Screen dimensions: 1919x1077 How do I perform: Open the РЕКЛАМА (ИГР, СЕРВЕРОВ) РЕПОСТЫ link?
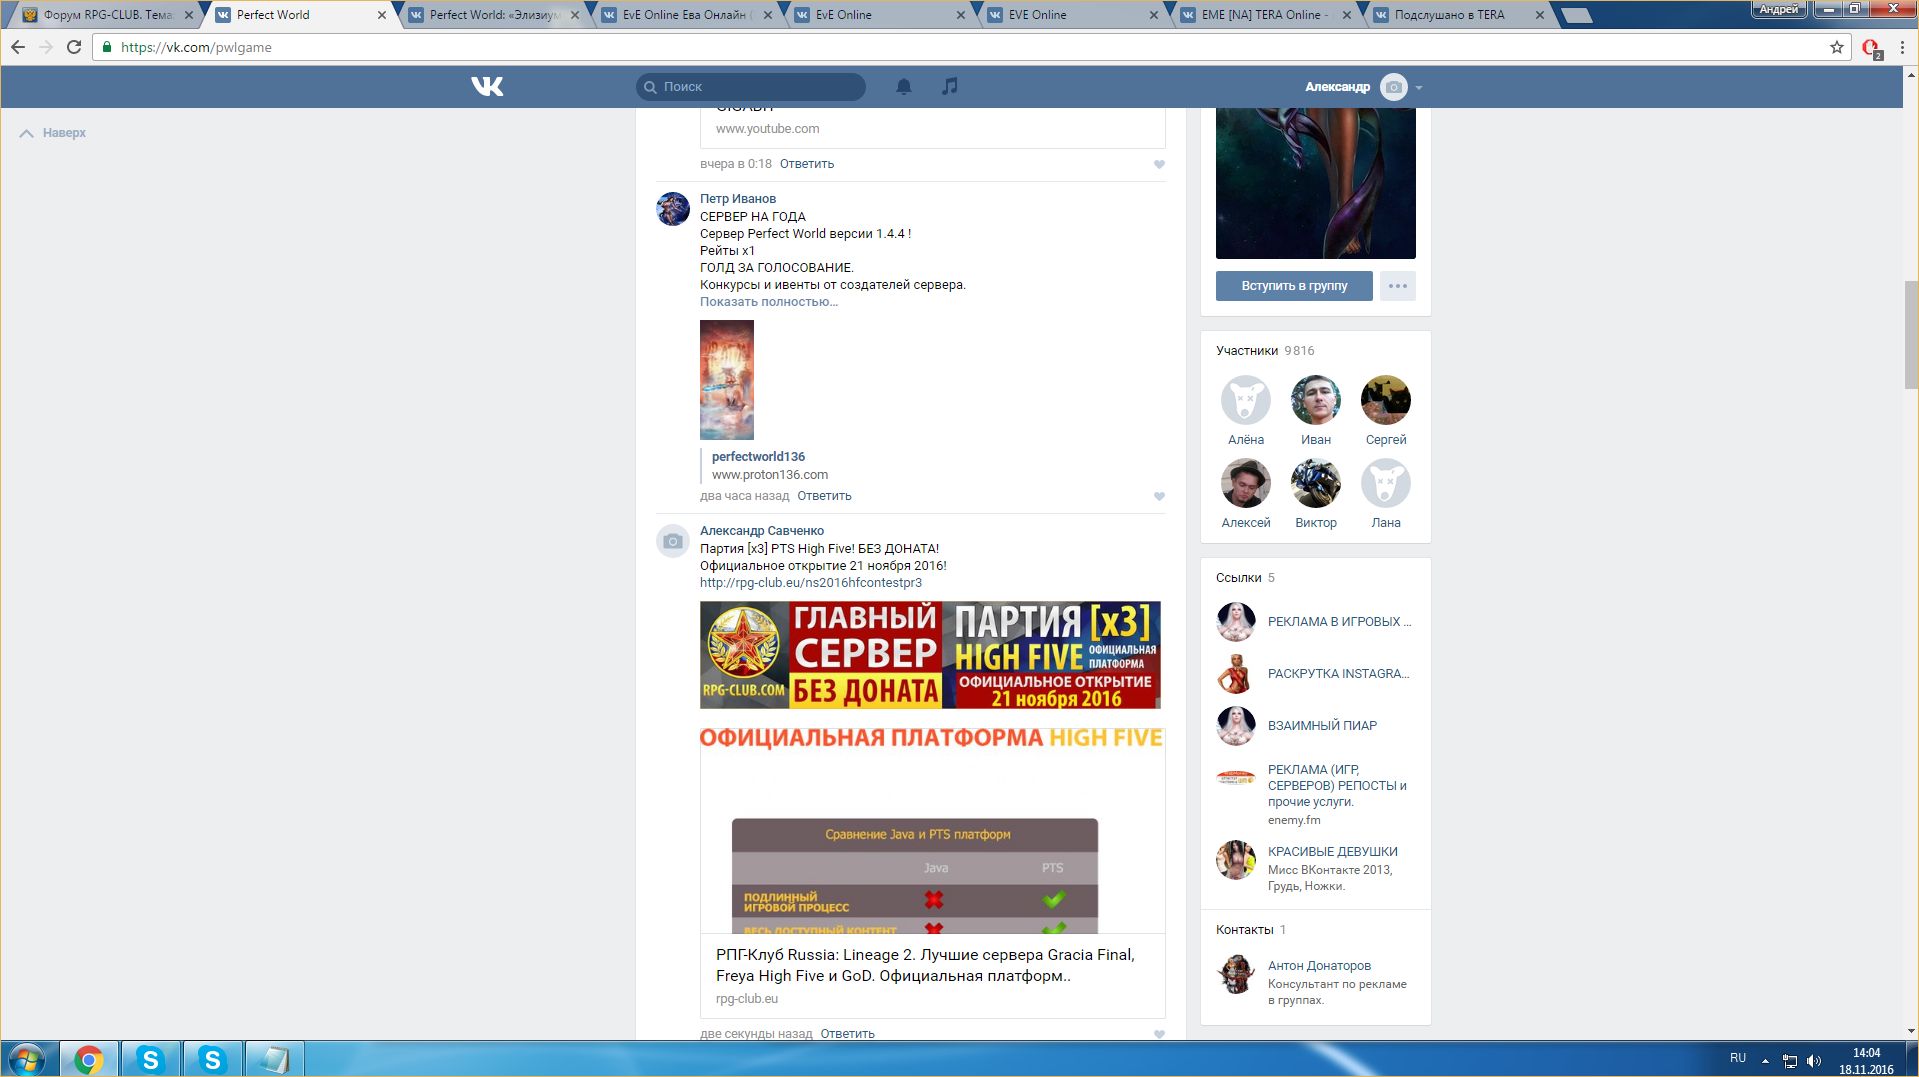[1337, 785]
